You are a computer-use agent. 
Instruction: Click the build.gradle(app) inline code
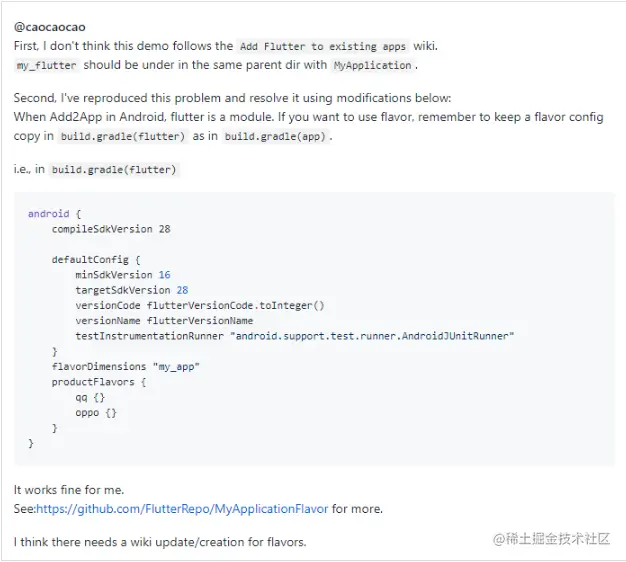(x=275, y=136)
